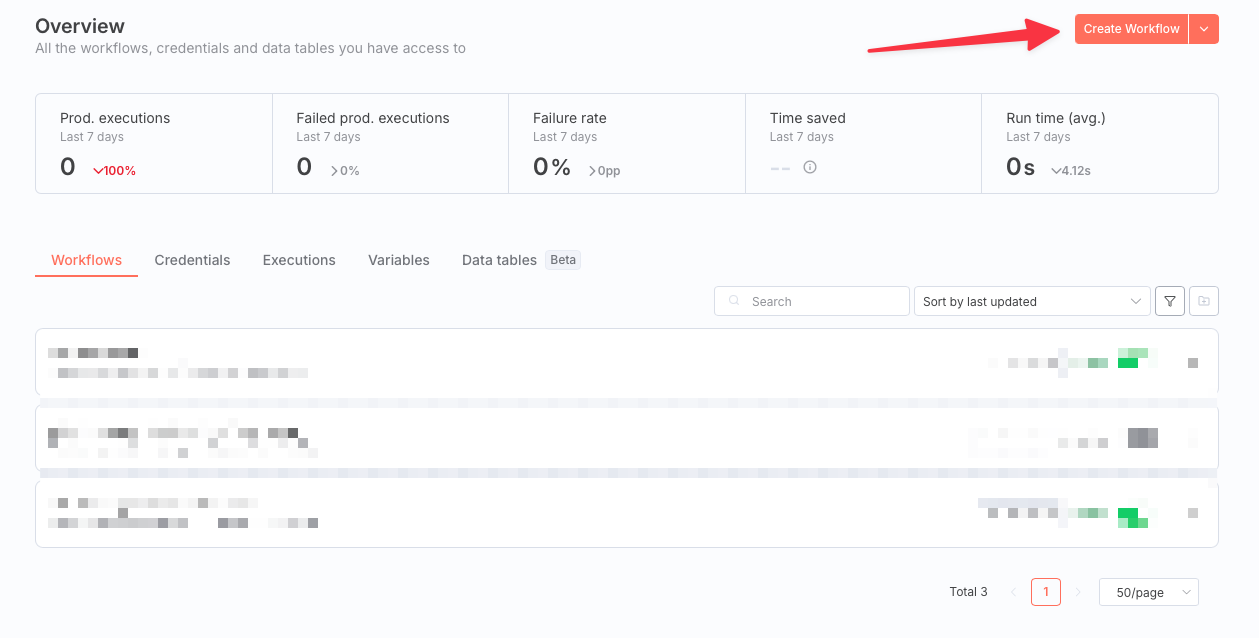Viewport: 1259px width, 638px height.
Task: Click the Create Workflow button
Action: [x=1131, y=29]
